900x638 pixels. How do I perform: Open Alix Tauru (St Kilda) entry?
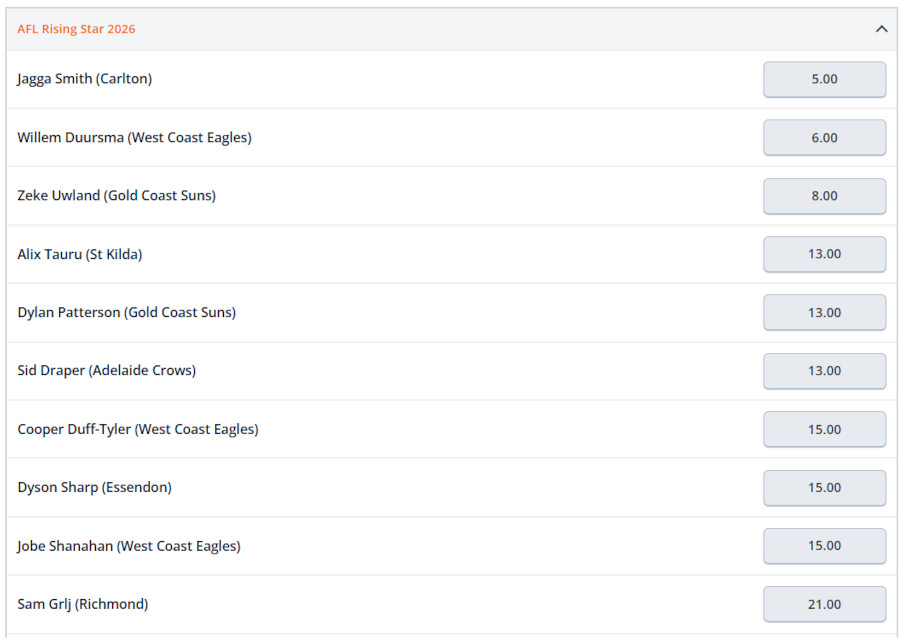(80, 254)
